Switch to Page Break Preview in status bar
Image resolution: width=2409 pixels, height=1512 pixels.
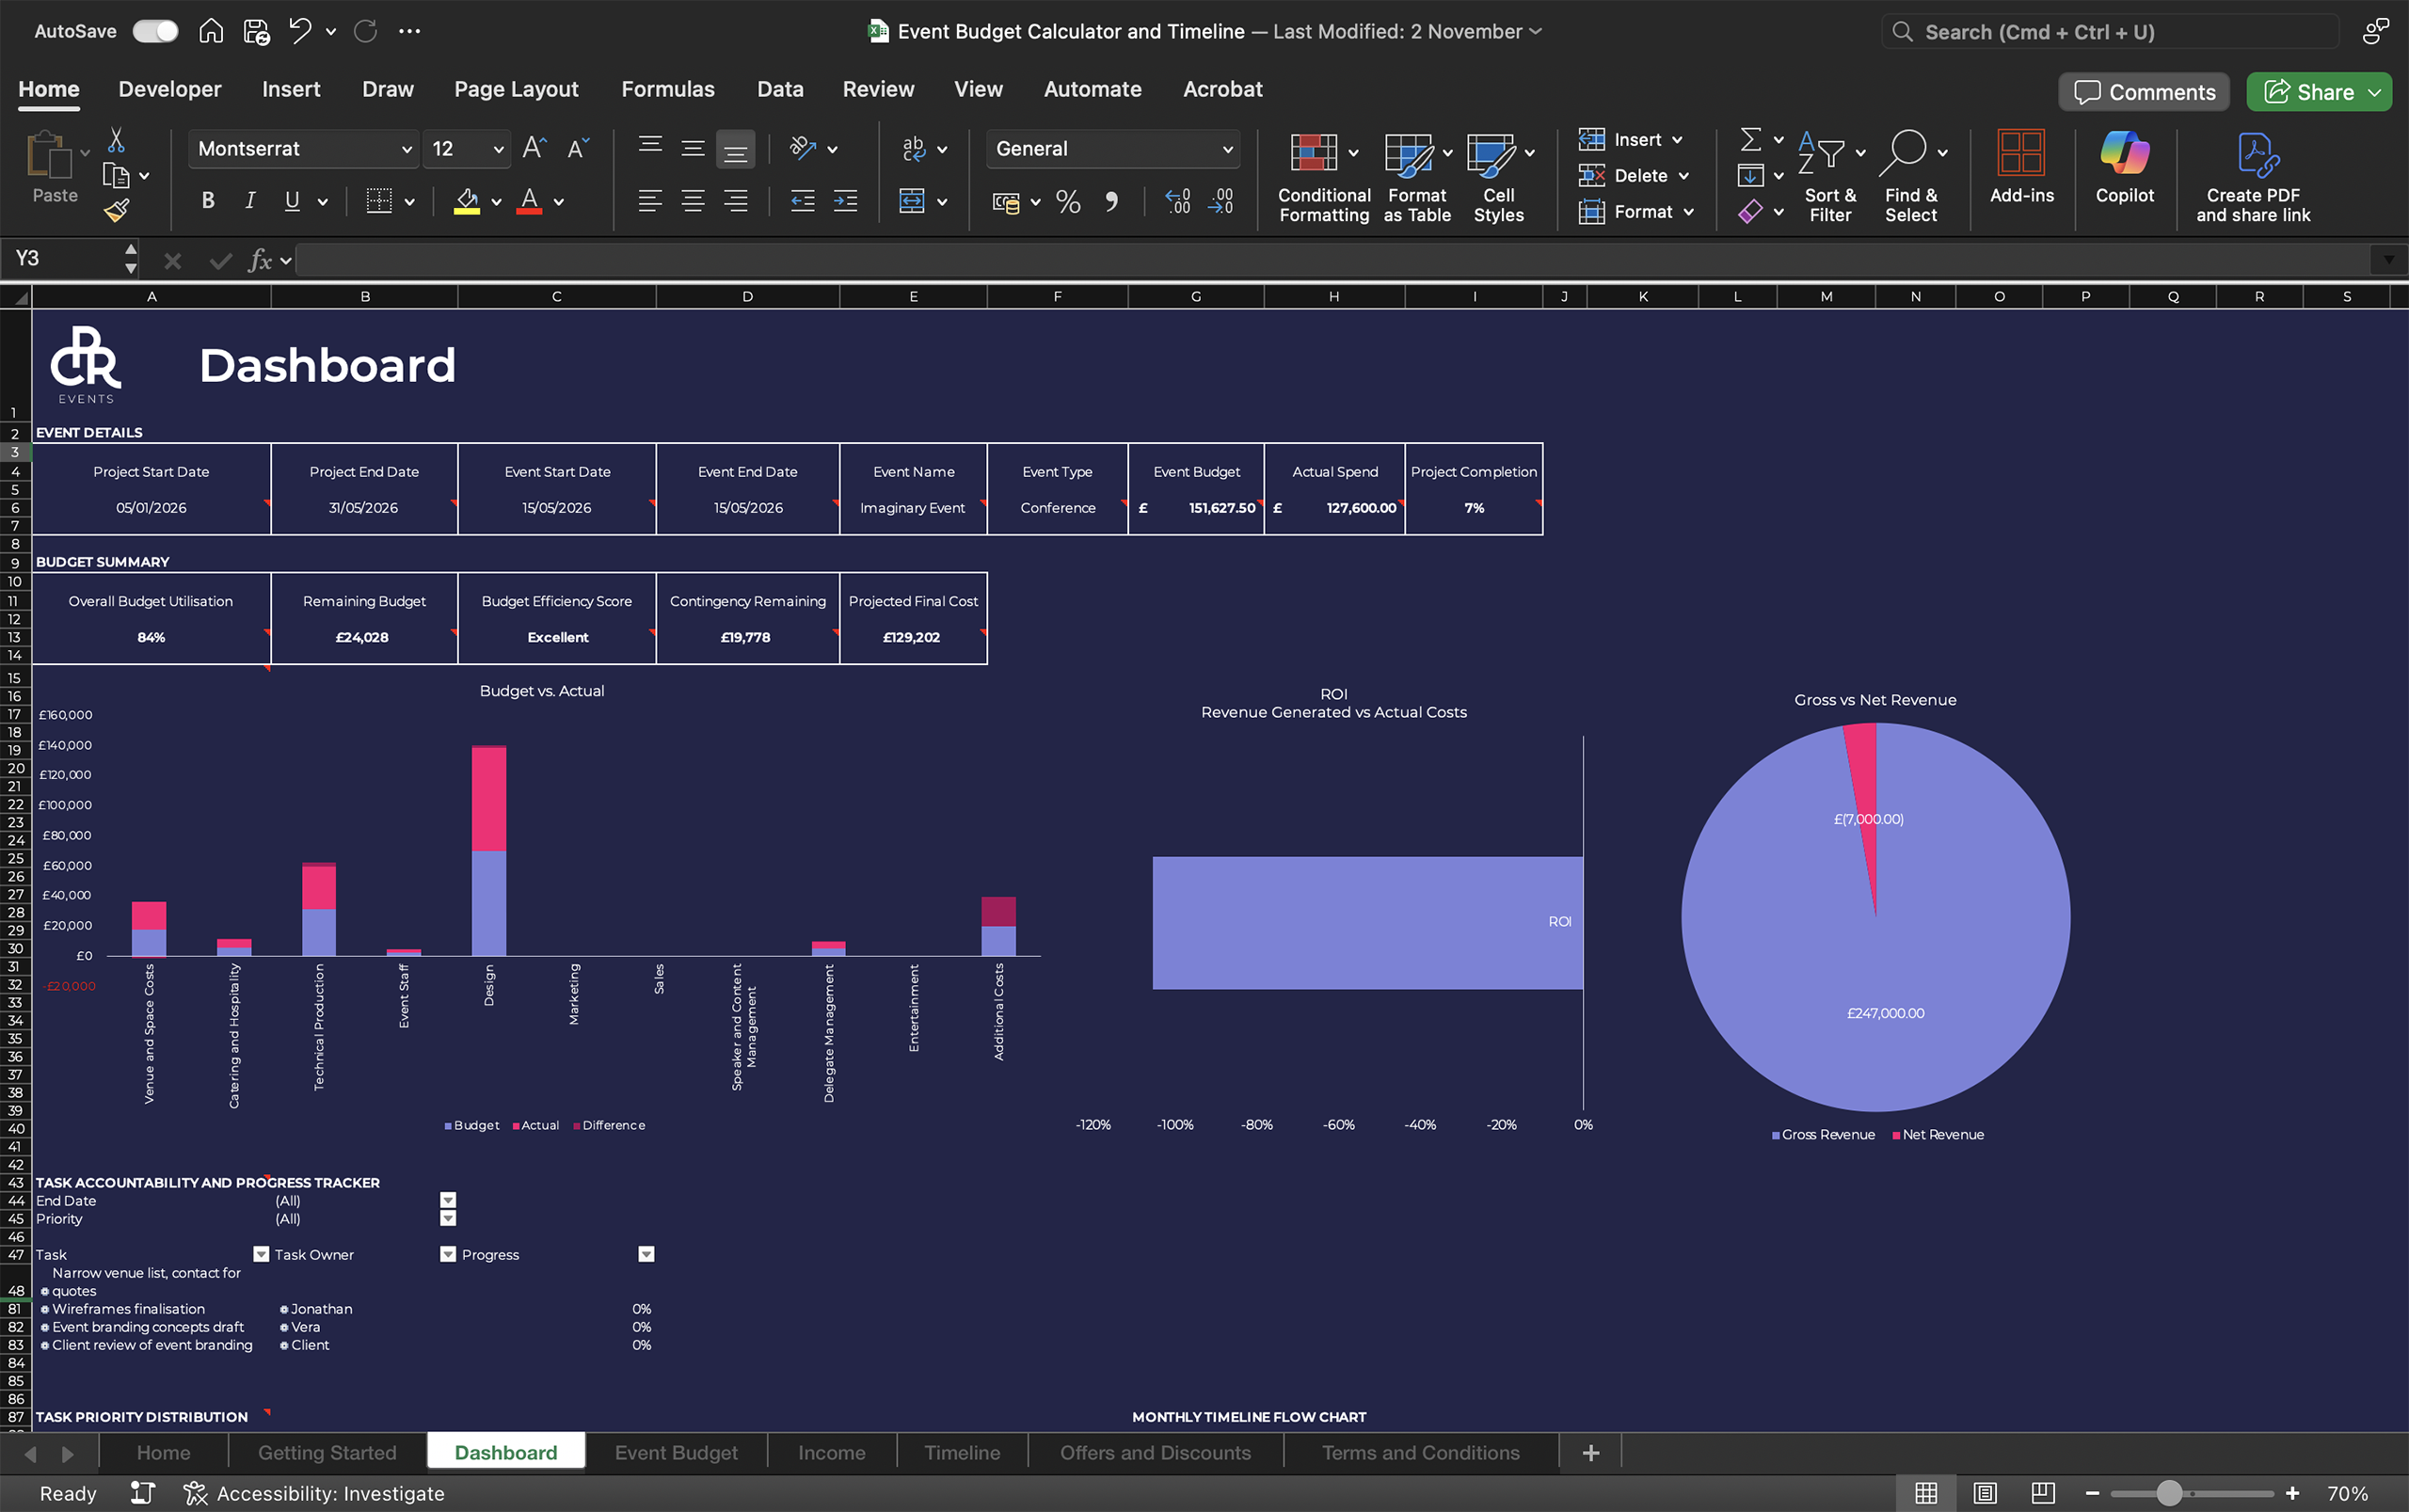2043,1493
